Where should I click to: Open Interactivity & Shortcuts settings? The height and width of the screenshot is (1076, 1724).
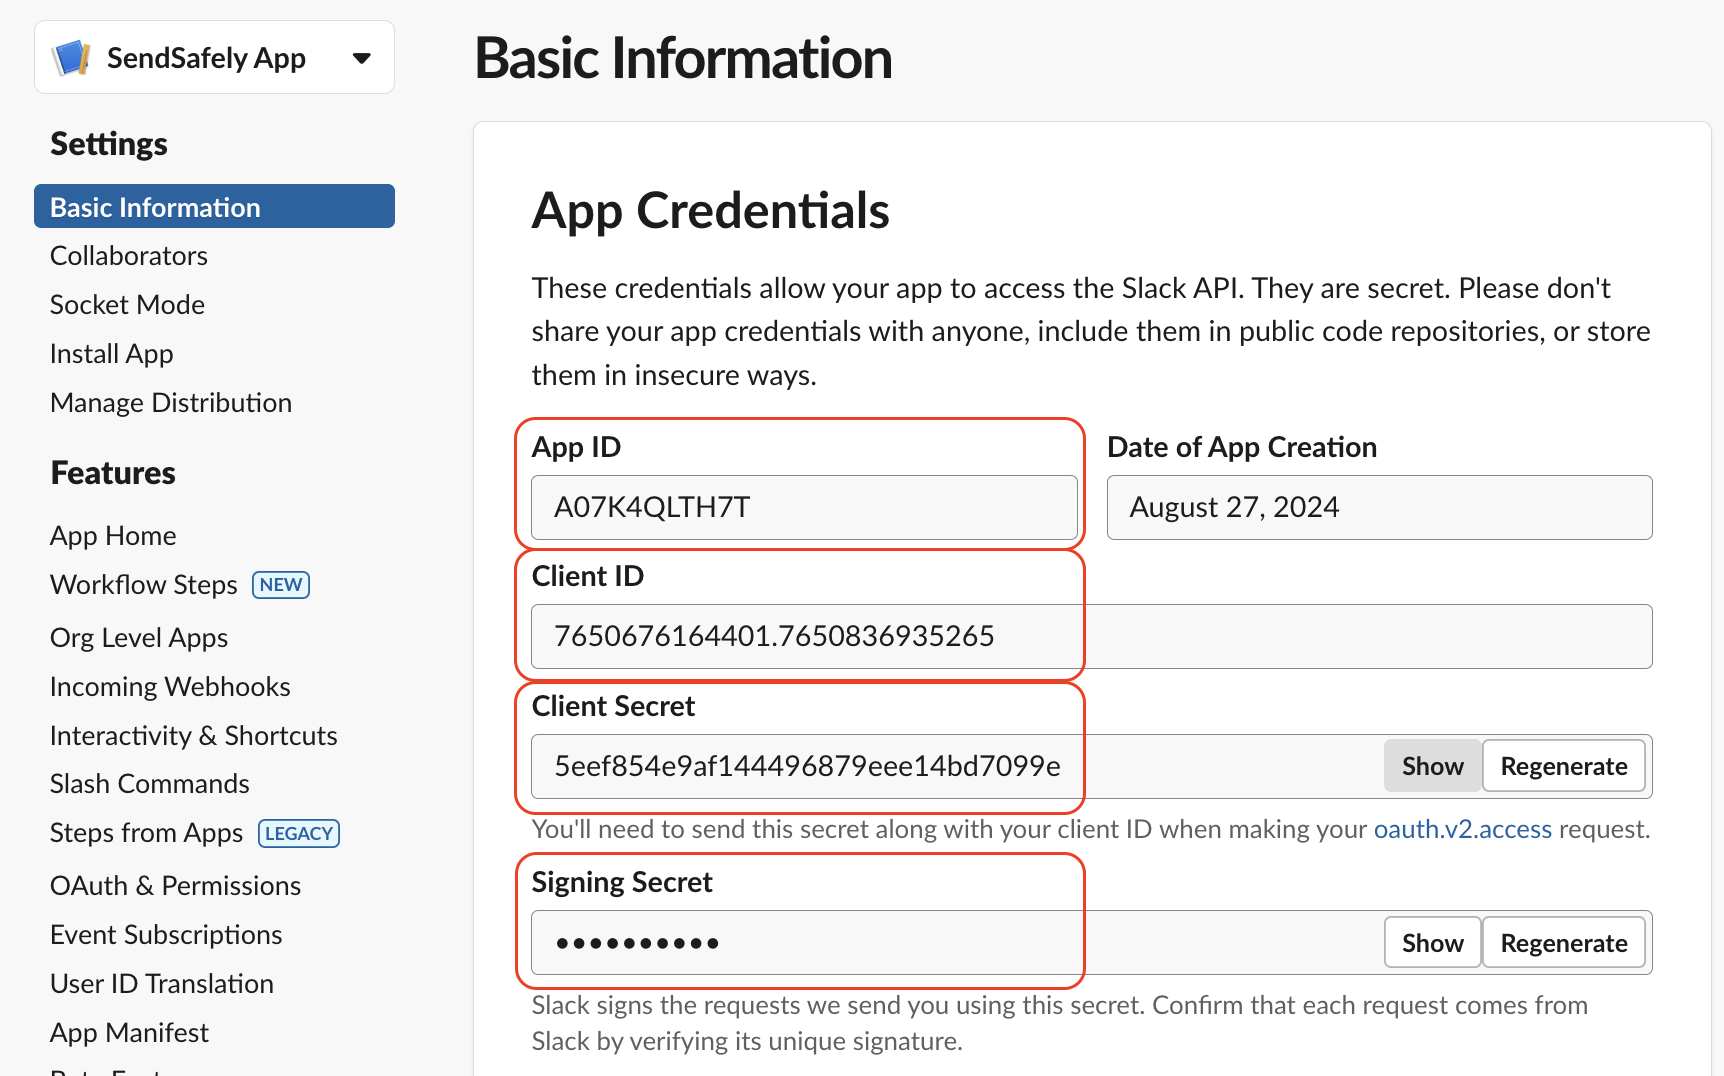194,736
